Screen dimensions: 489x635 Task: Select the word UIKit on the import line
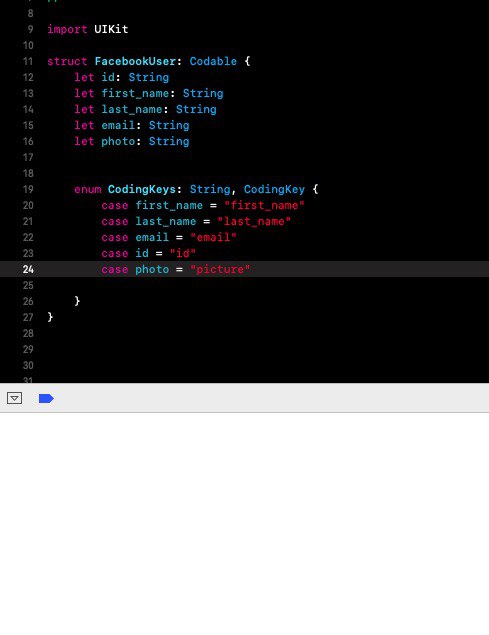pos(111,29)
